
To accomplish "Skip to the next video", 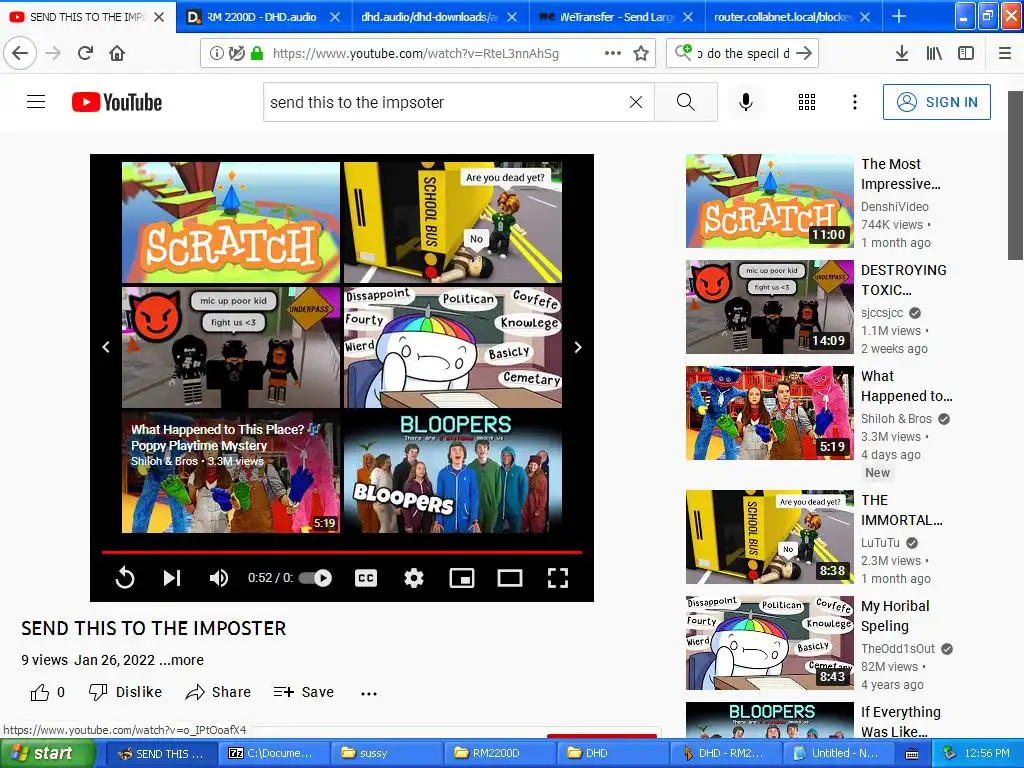I will tap(172, 578).
